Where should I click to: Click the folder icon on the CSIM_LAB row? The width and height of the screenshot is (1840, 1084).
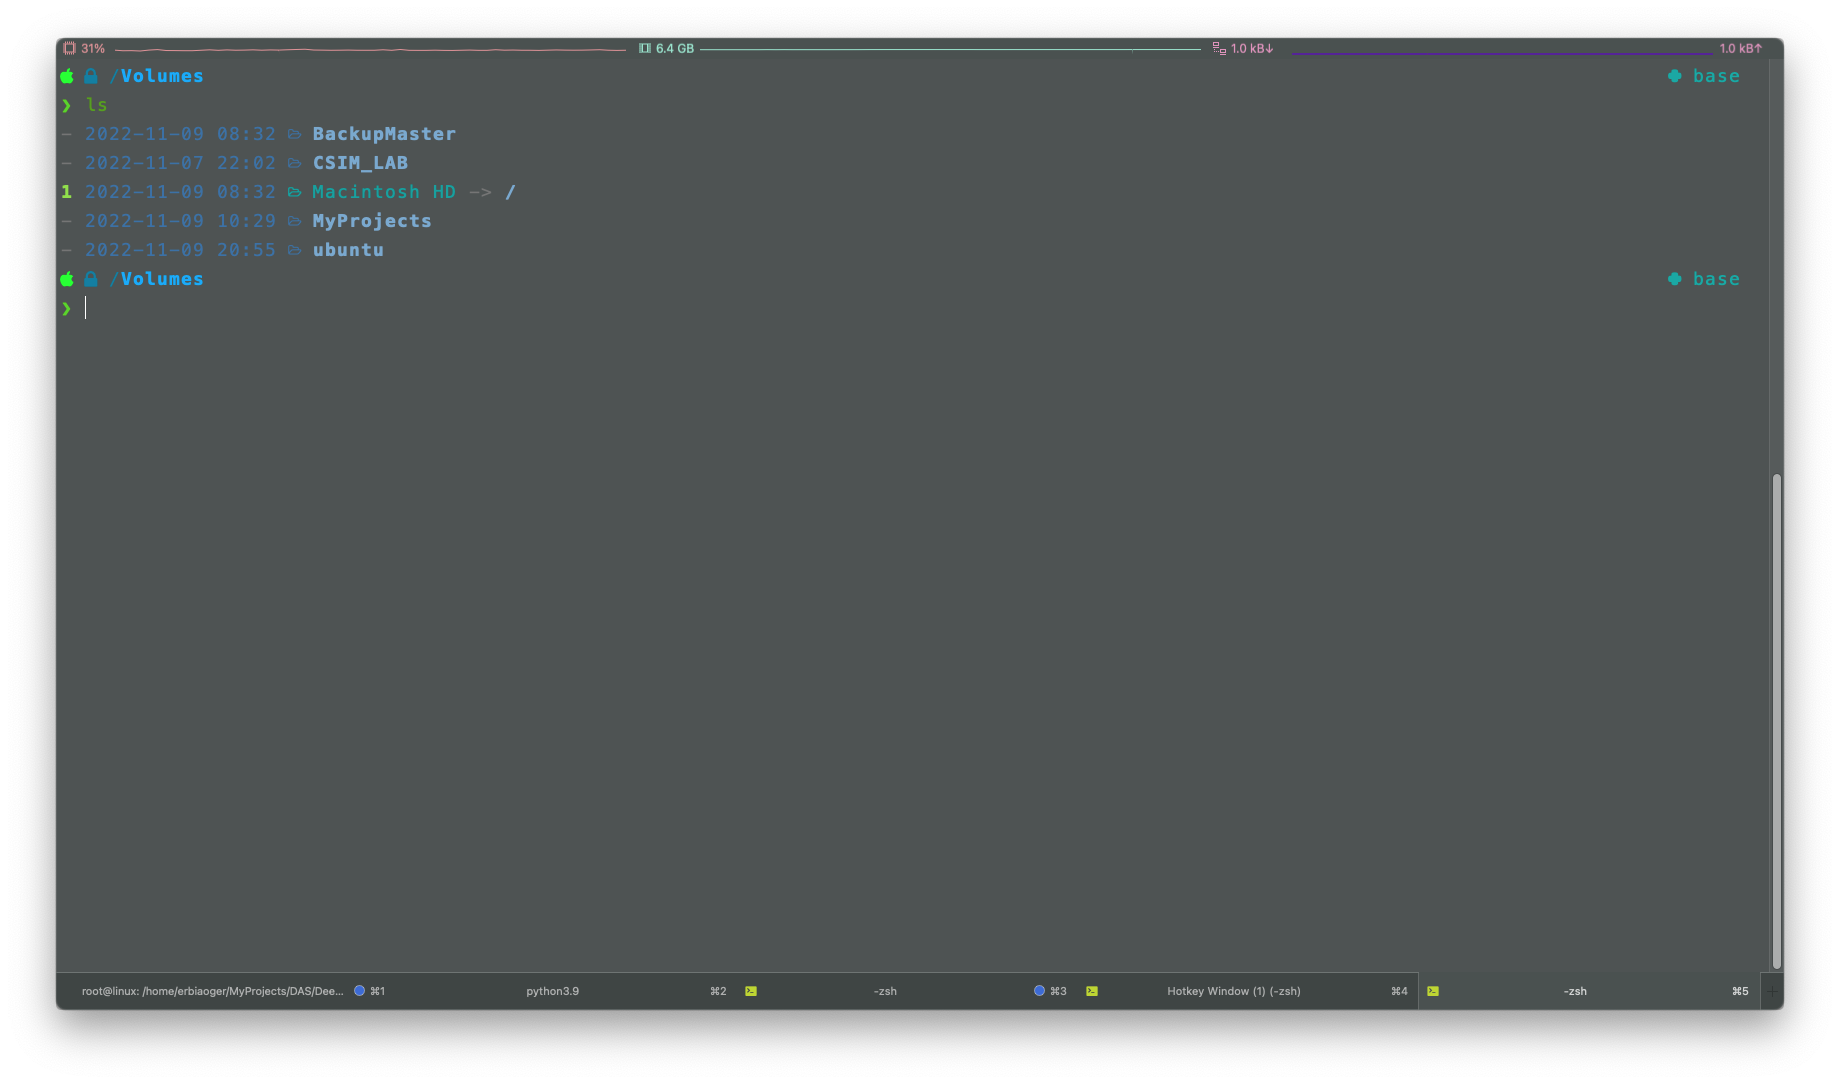(x=294, y=163)
